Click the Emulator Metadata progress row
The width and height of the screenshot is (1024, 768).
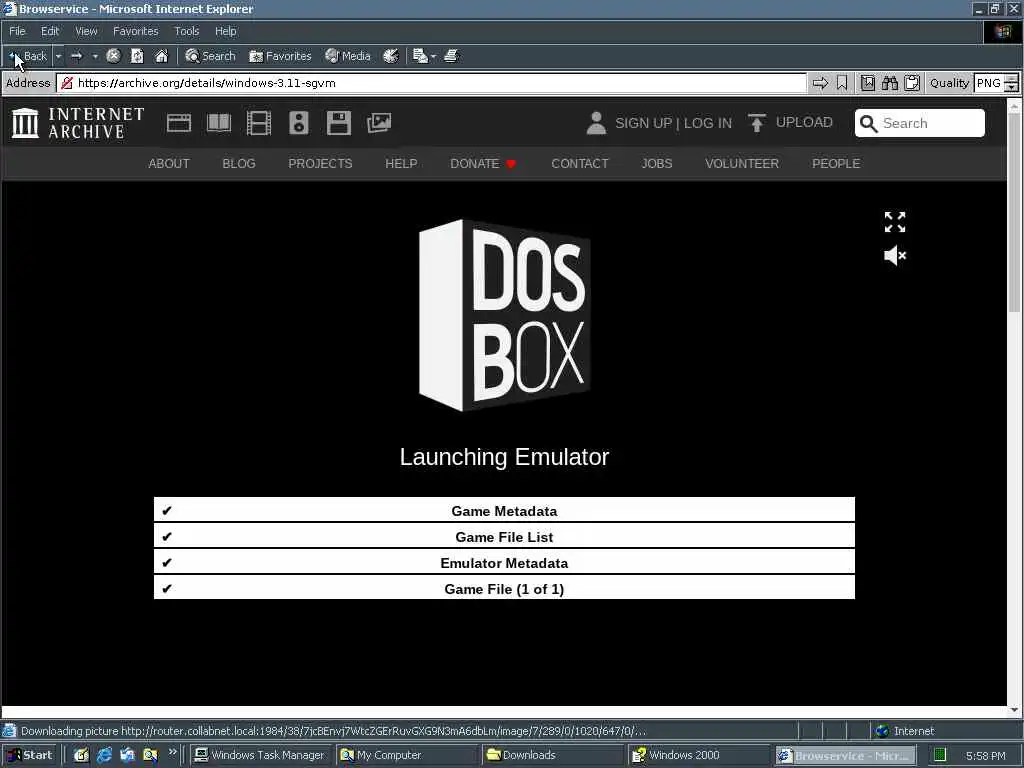point(504,562)
